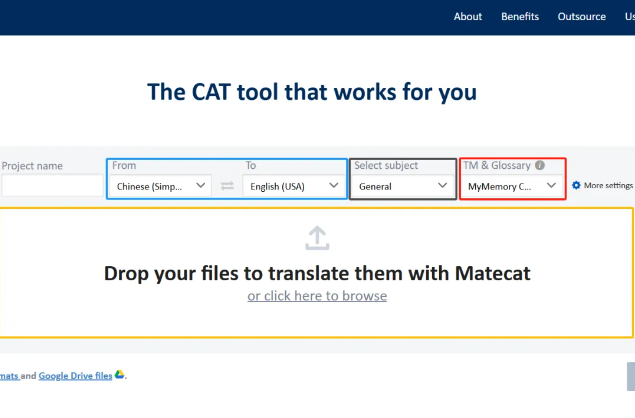Open More settings gear icon
This screenshot has width=635, height=418.
click(x=576, y=186)
